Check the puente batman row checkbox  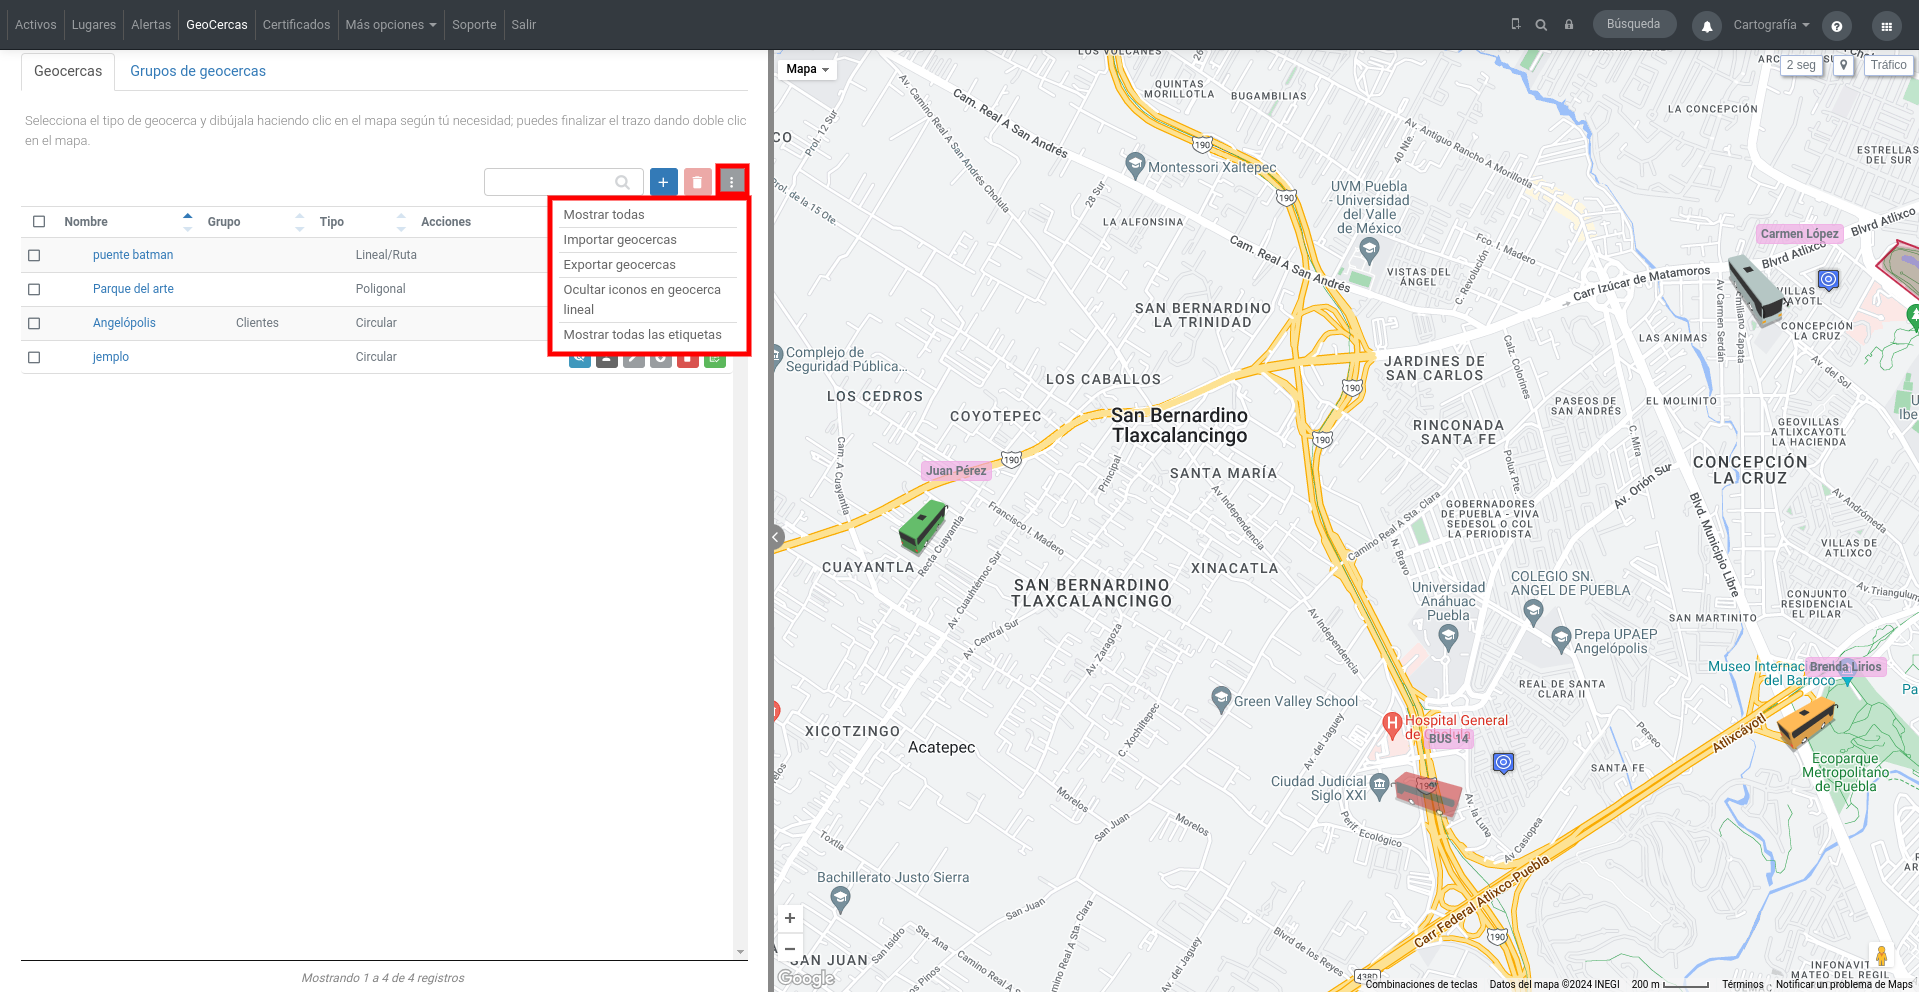point(34,255)
